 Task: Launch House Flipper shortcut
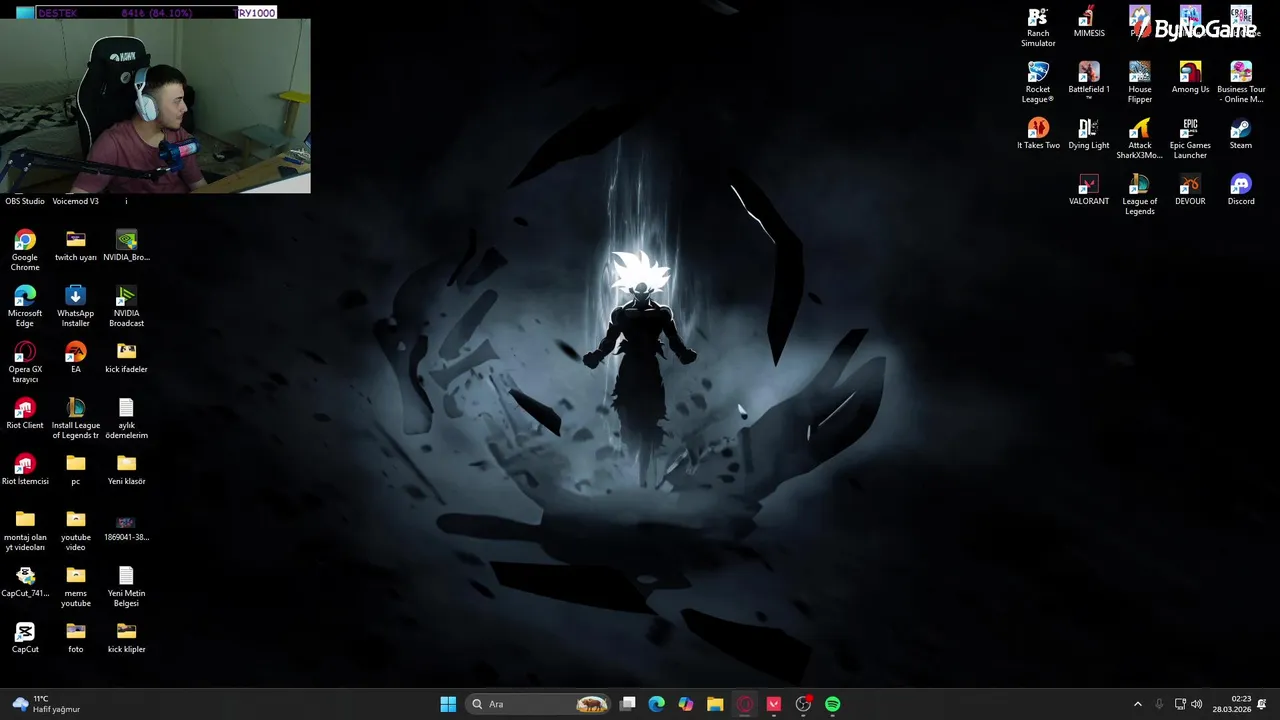(x=1140, y=82)
